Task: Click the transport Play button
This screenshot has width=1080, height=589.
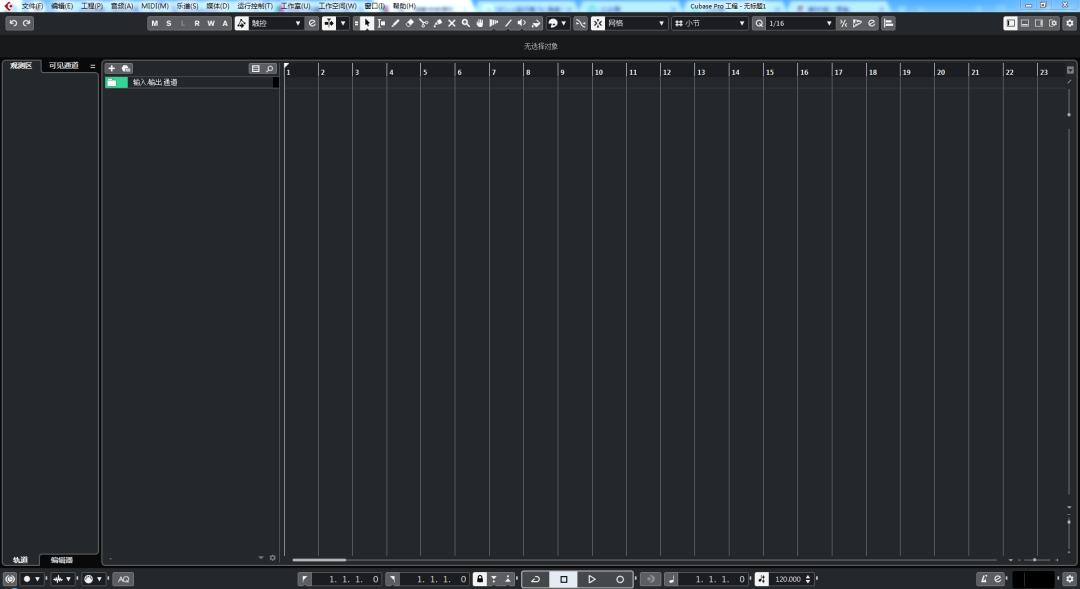Action: [x=591, y=579]
